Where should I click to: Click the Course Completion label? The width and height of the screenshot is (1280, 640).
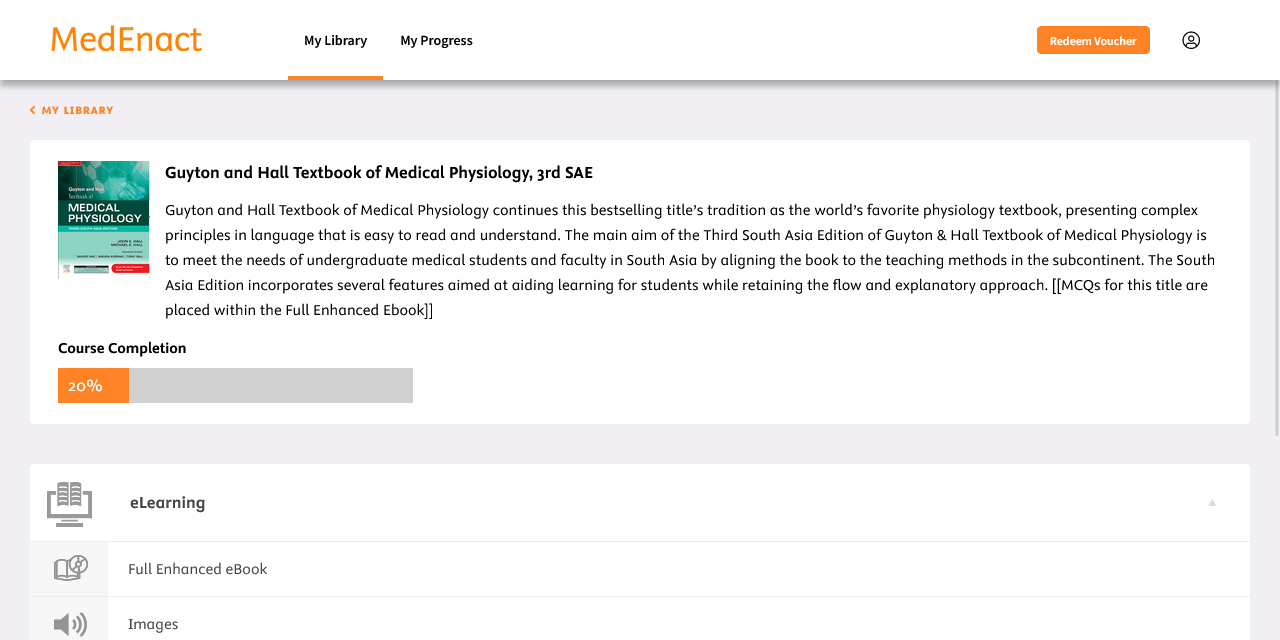122,348
